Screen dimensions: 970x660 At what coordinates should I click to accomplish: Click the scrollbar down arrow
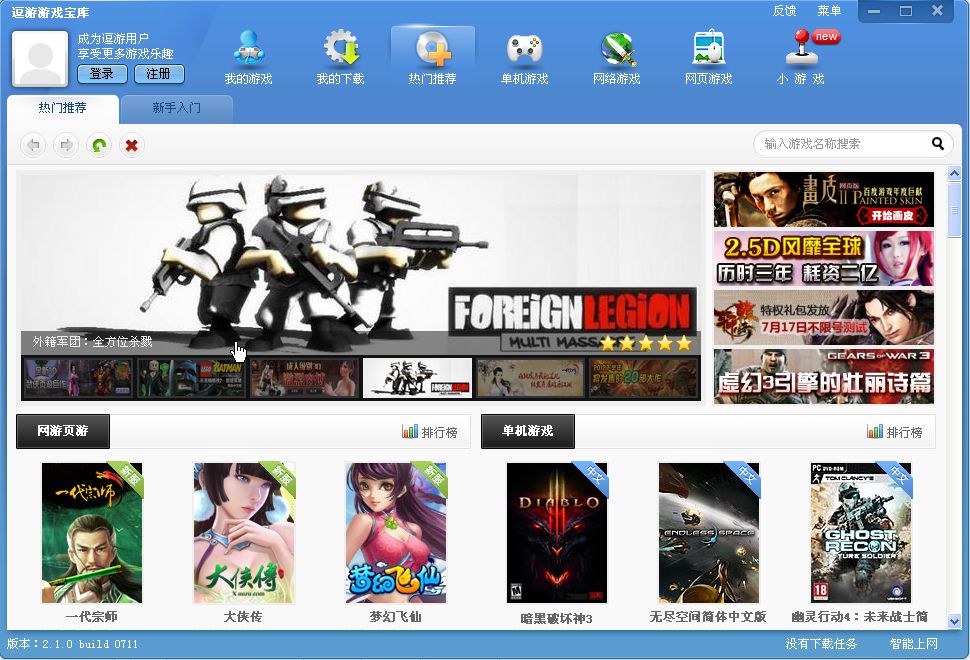[954, 620]
